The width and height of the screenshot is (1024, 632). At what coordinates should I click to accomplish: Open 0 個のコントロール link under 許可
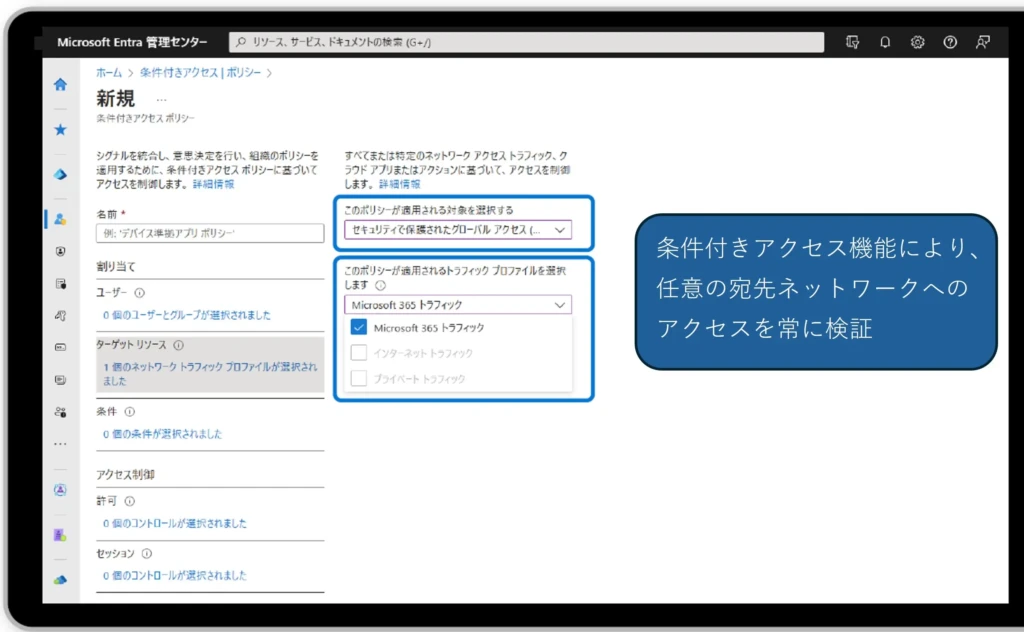[175, 523]
